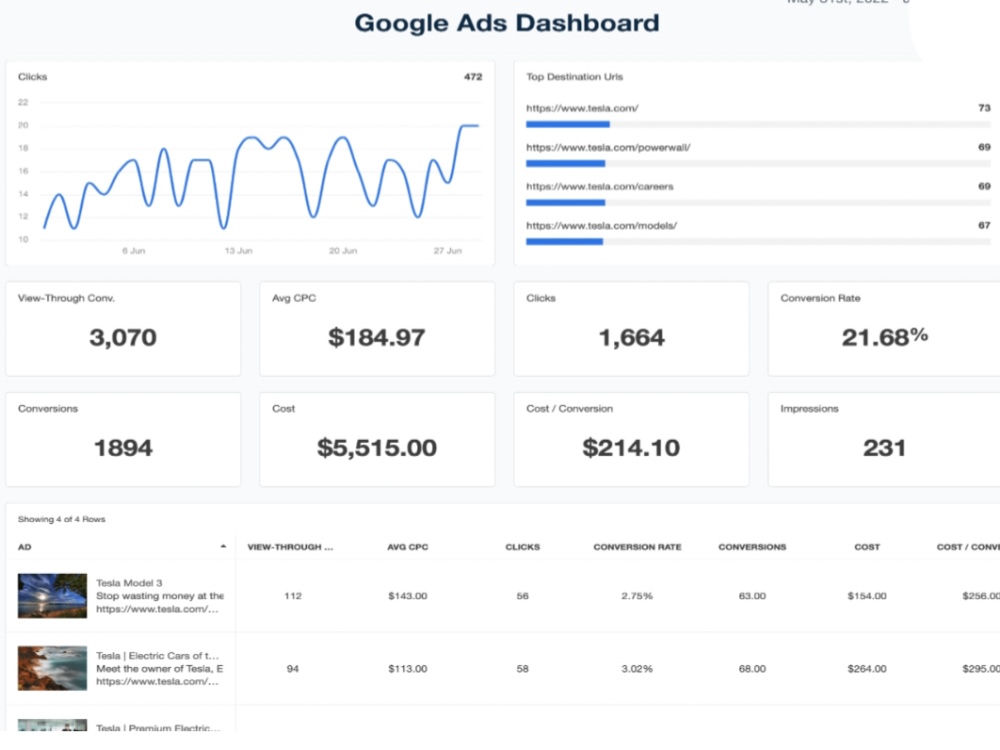Select the Conversions 1894 card
The image size is (1000, 750).
pyautogui.click(x=123, y=439)
